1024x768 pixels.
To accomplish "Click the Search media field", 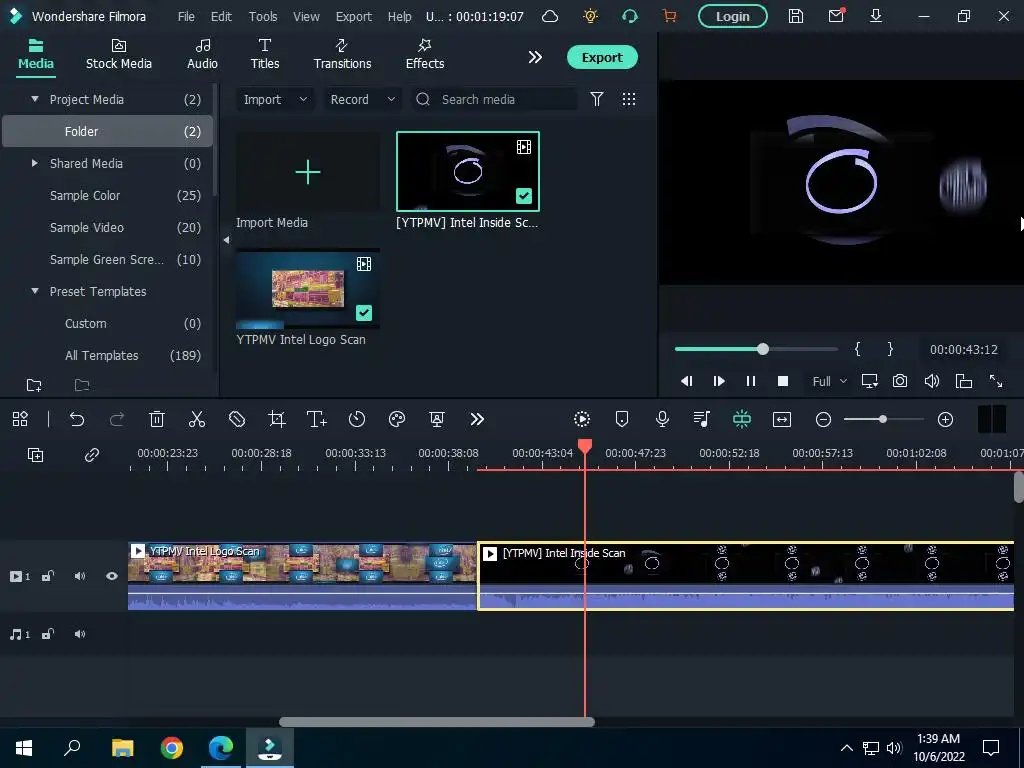I will pos(495,99).
